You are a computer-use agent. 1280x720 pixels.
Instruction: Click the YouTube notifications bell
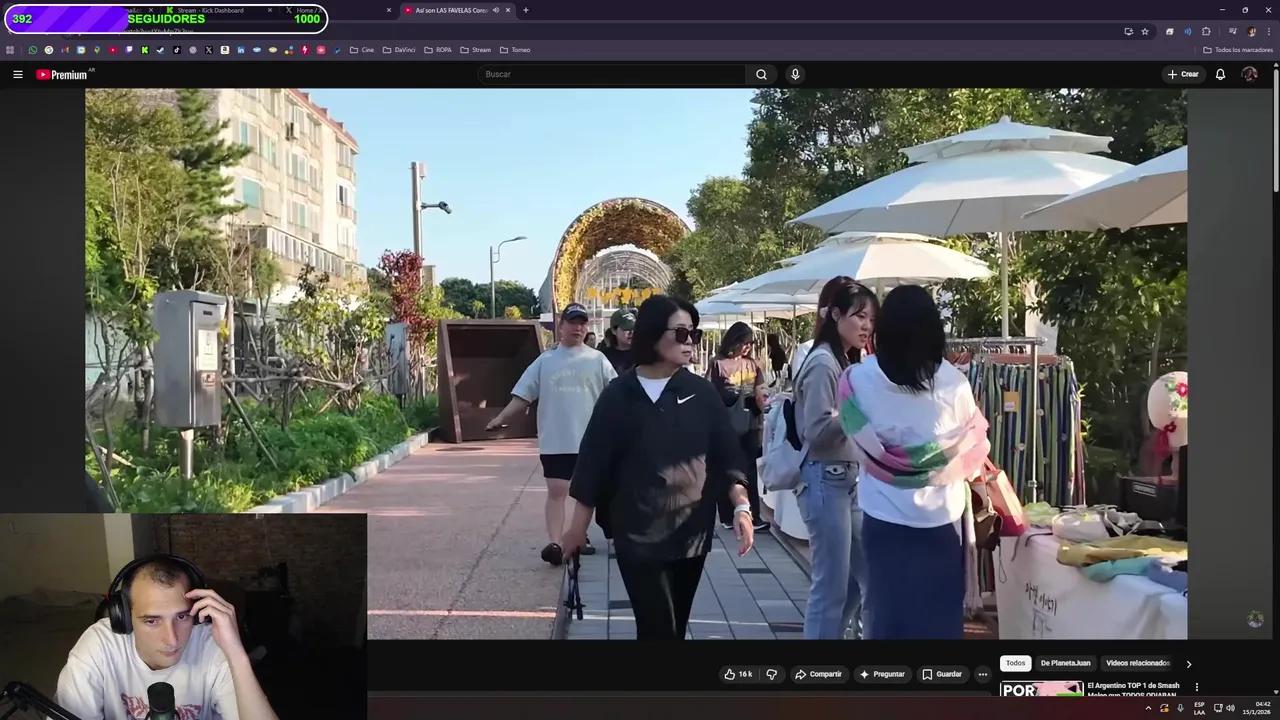click(x=1220, y=74)
